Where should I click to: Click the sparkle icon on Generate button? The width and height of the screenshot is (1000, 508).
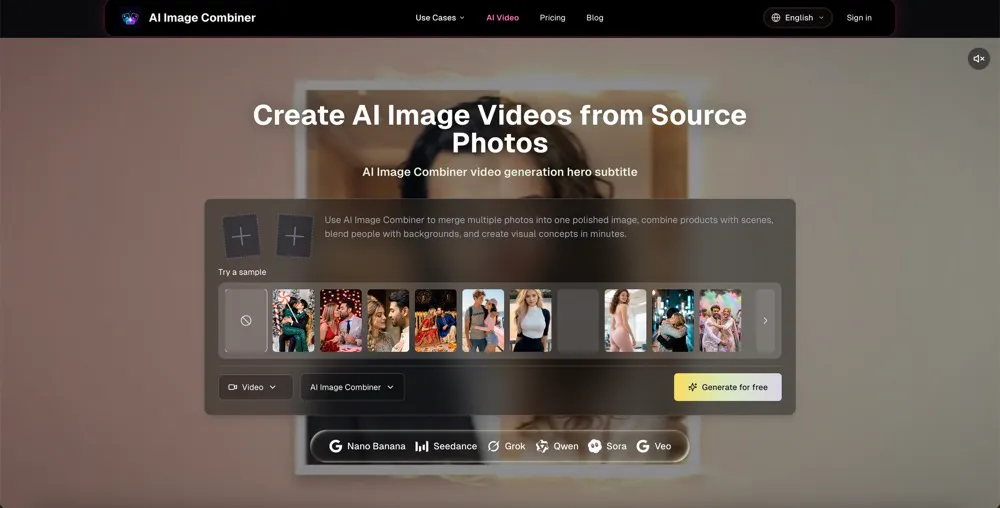point(693,387)
